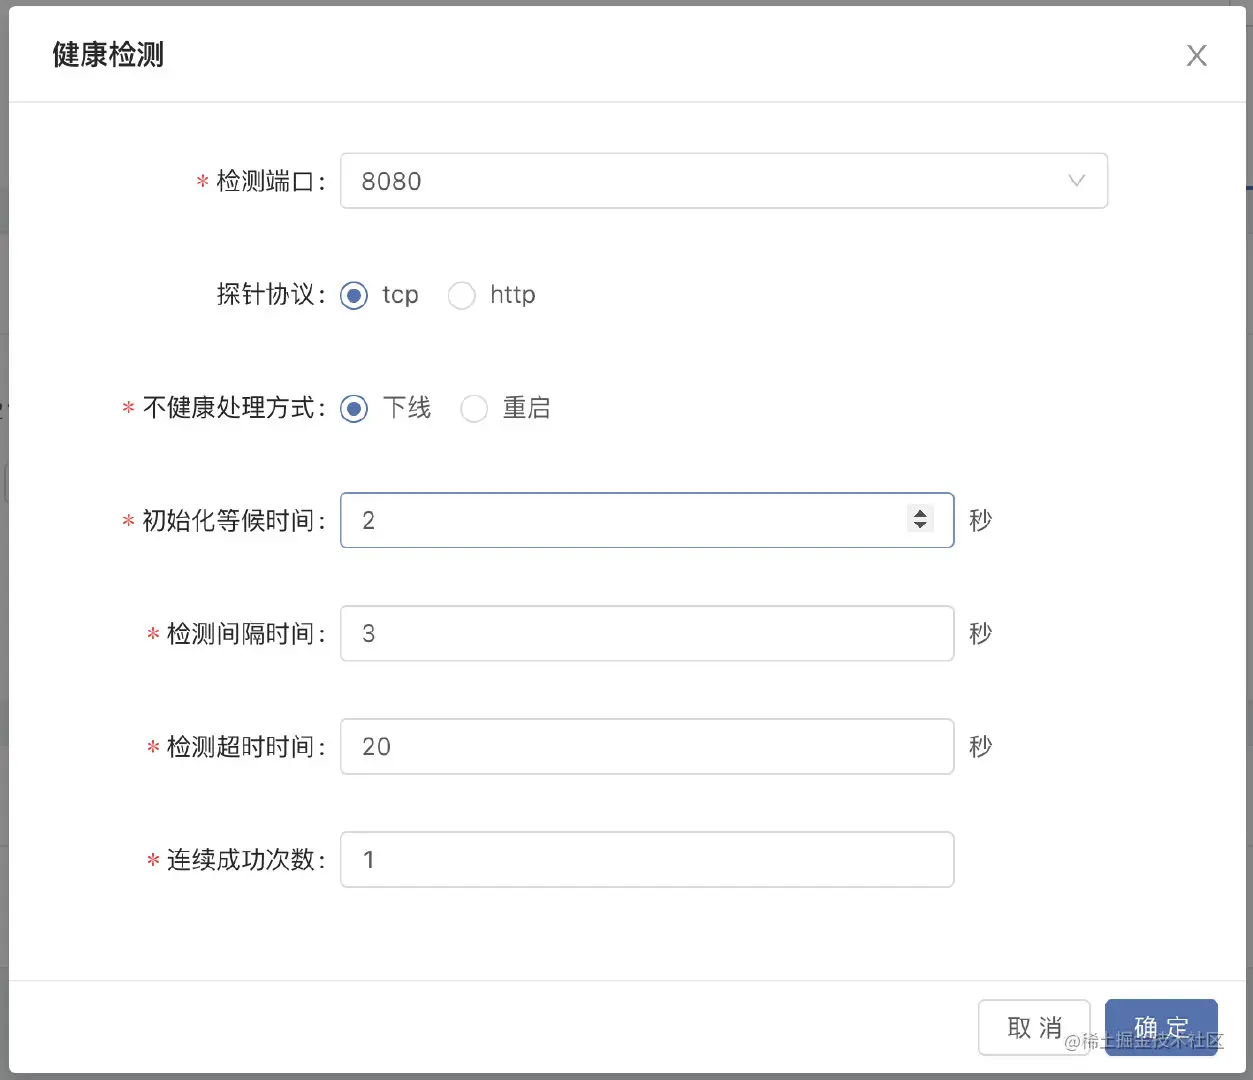Click the spinner arrows in 初始化等候时间 field

(x=920, y=519)
